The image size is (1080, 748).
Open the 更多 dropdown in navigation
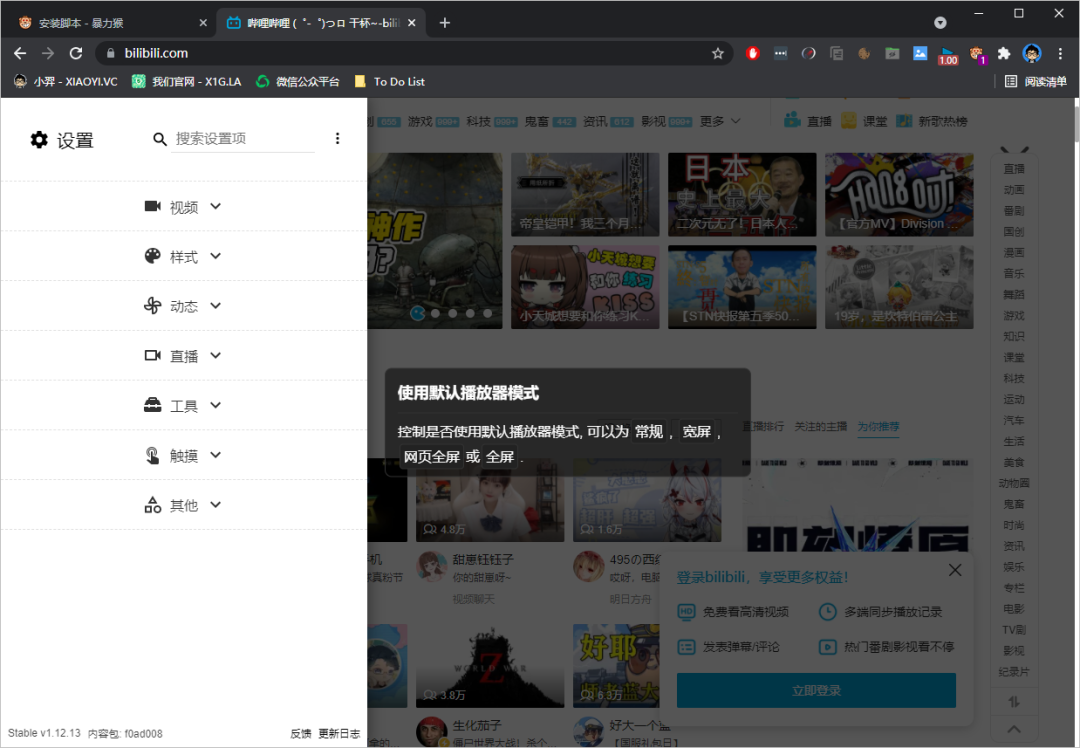(x=720, y=121)
